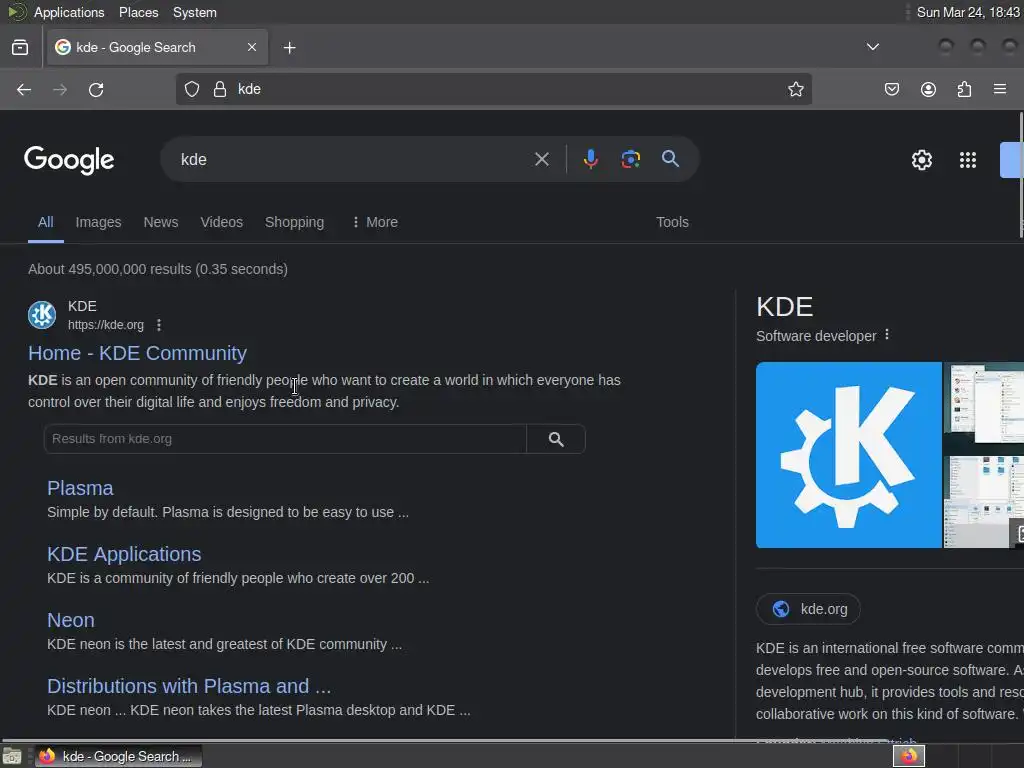This screenshot has height=768, width=1024.
Task: Click the site security padlock icon
Action: 220,89
